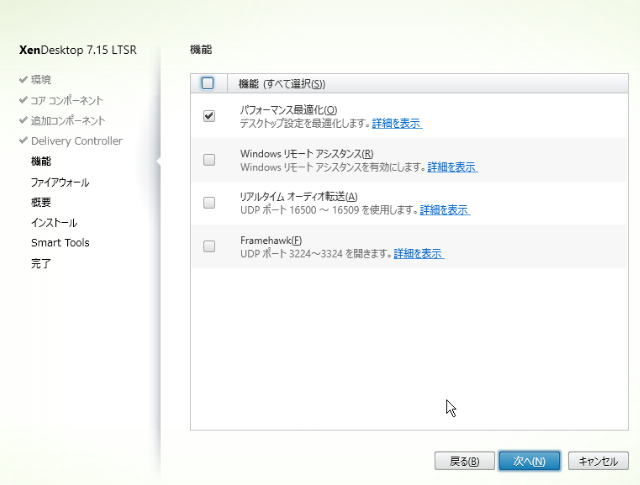
Task: Enable リアルタイム オーディオ転送 checkbox
Action: [x=209, y=203]
